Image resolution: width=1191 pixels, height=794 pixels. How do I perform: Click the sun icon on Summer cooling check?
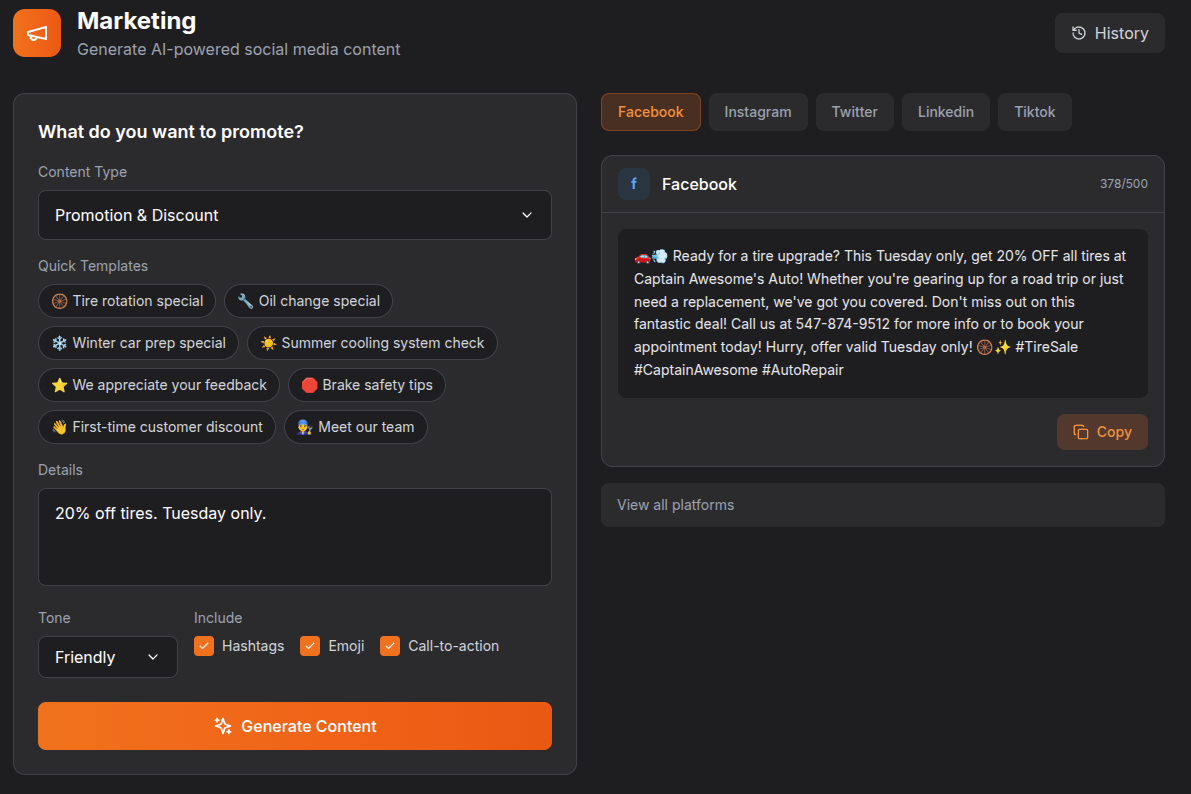click(268, 343)
